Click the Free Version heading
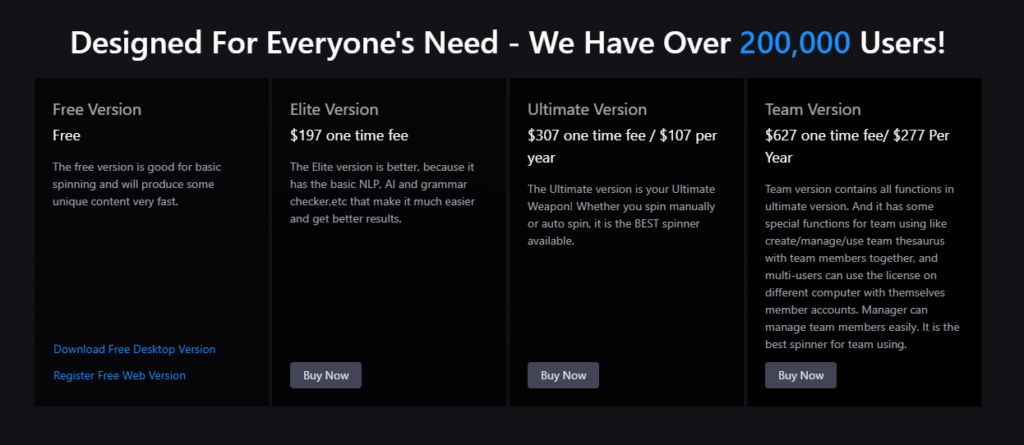1024x445 pixels. point(97,109)
